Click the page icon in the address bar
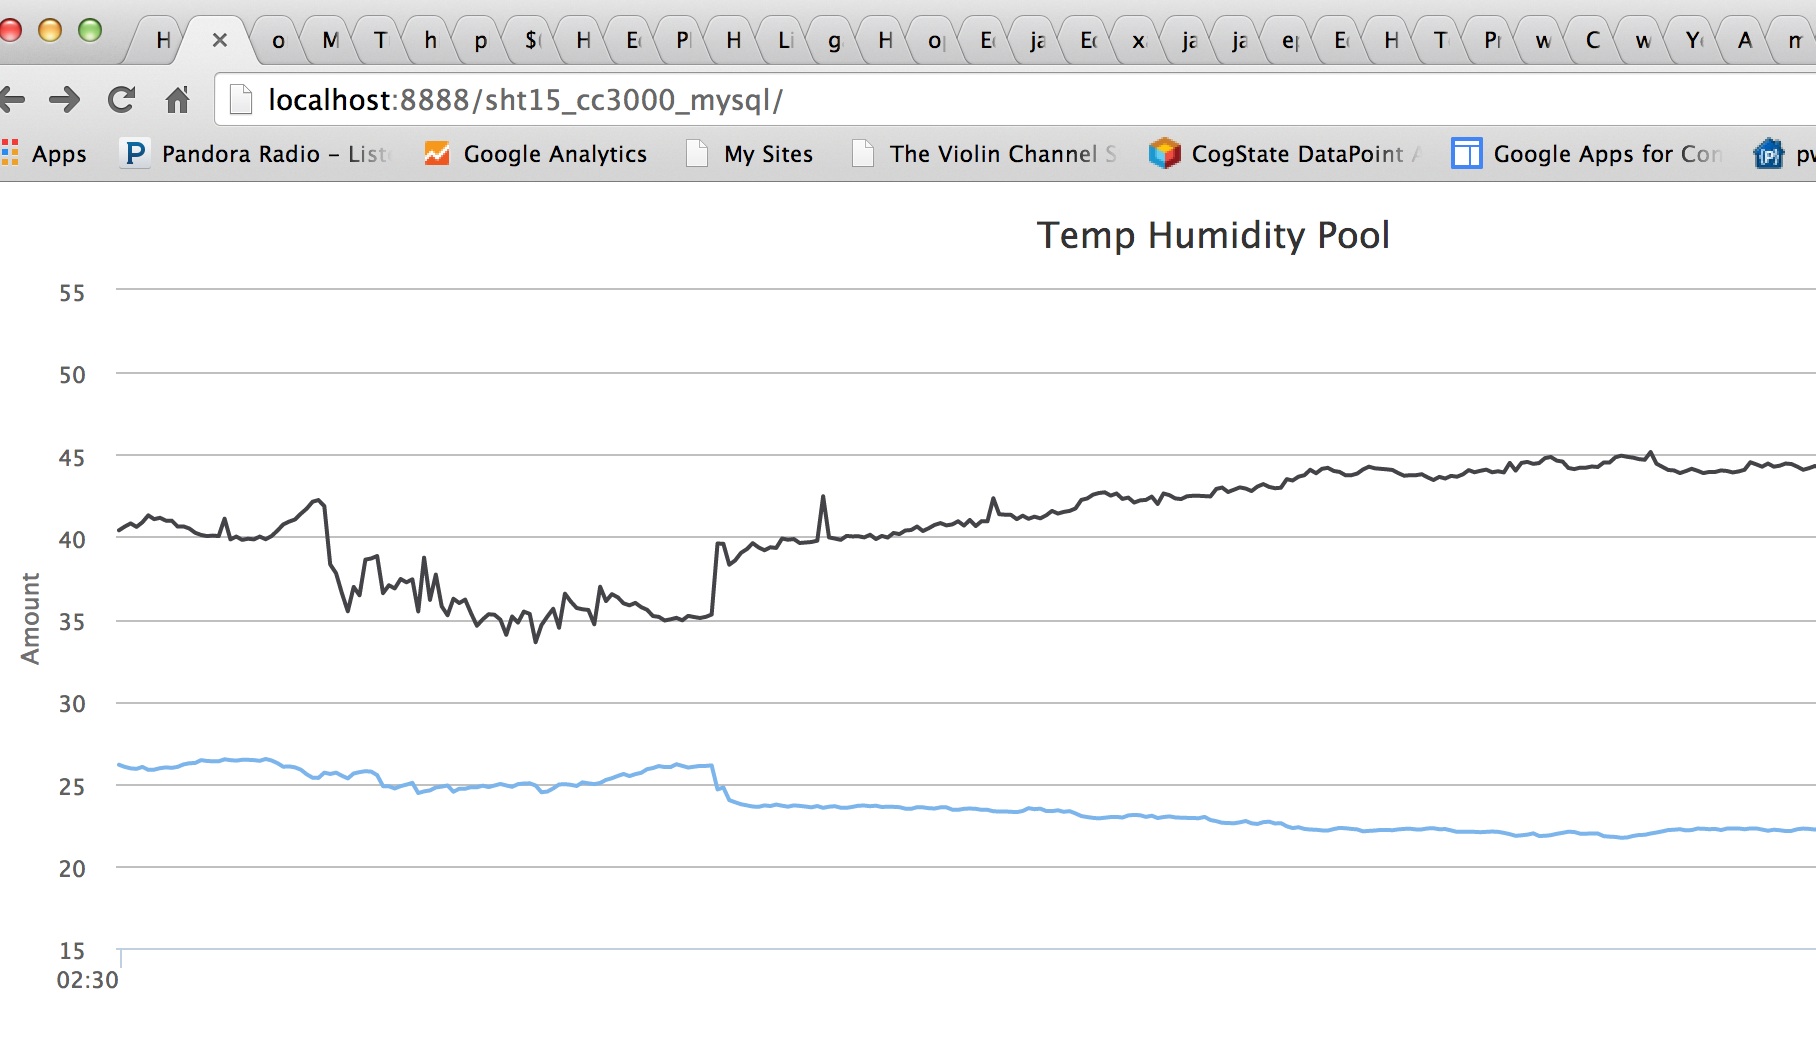This screenshot has height=1064, width=1816. coord(239,99)
